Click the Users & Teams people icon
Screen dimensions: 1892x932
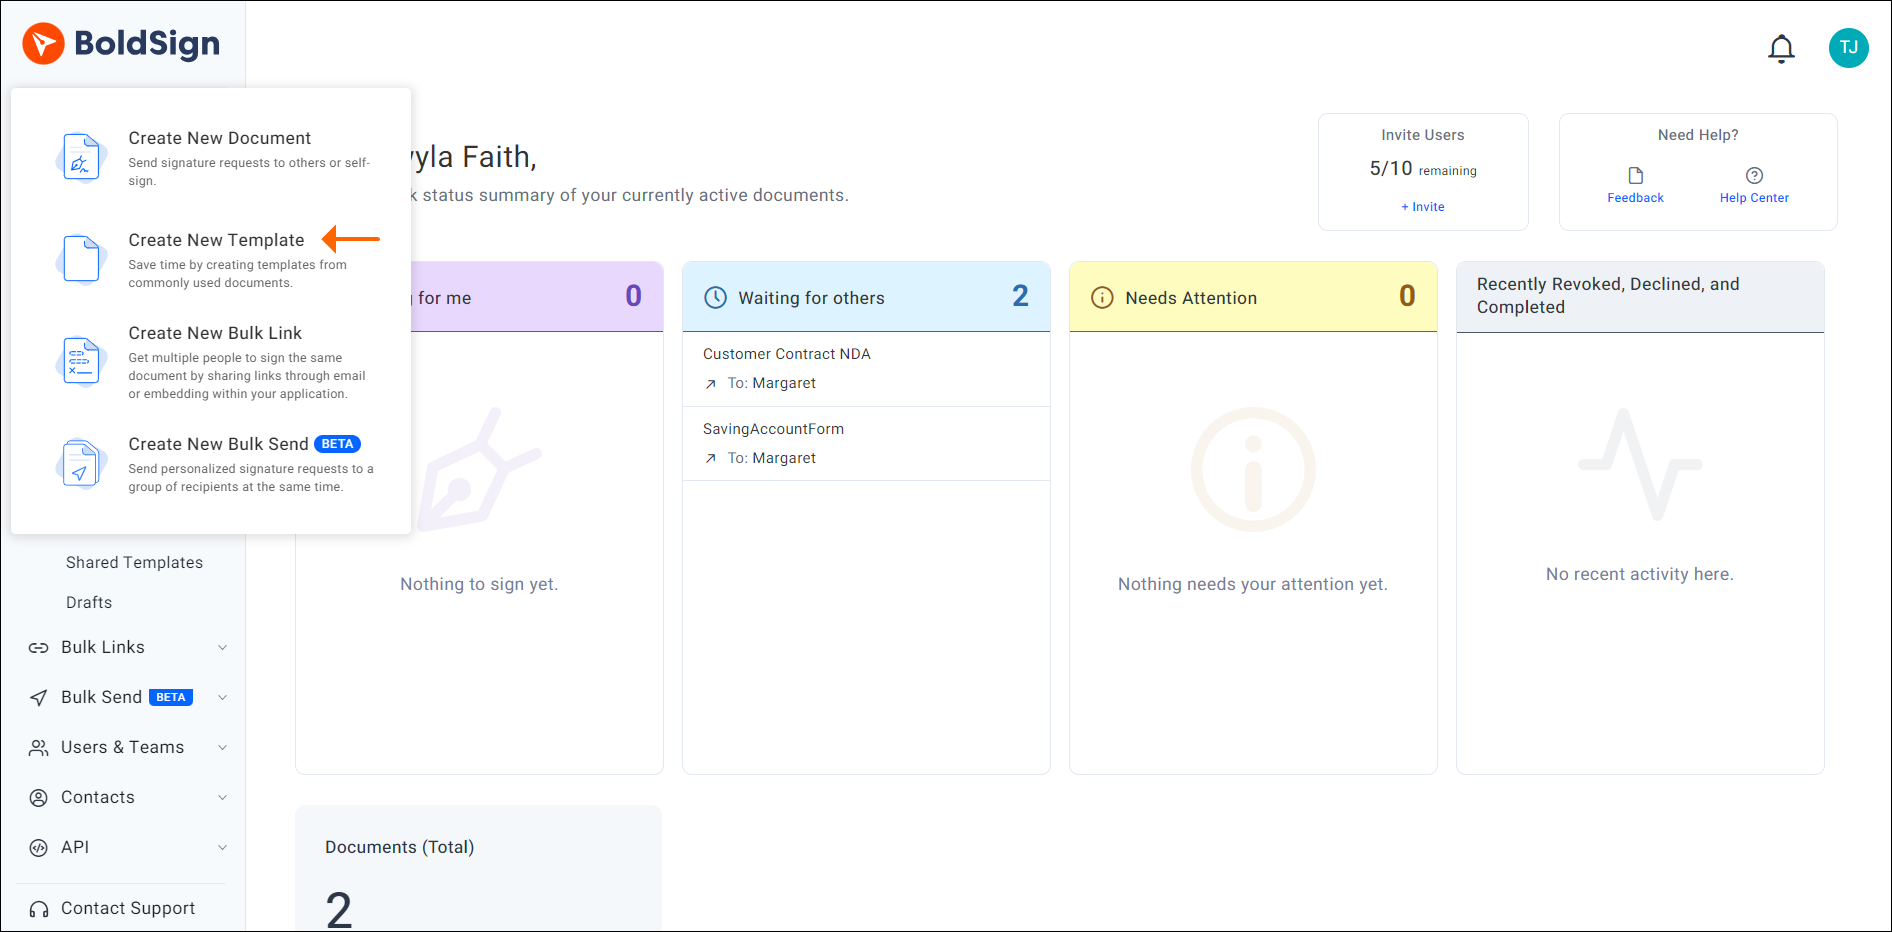[x=38, y=748]
